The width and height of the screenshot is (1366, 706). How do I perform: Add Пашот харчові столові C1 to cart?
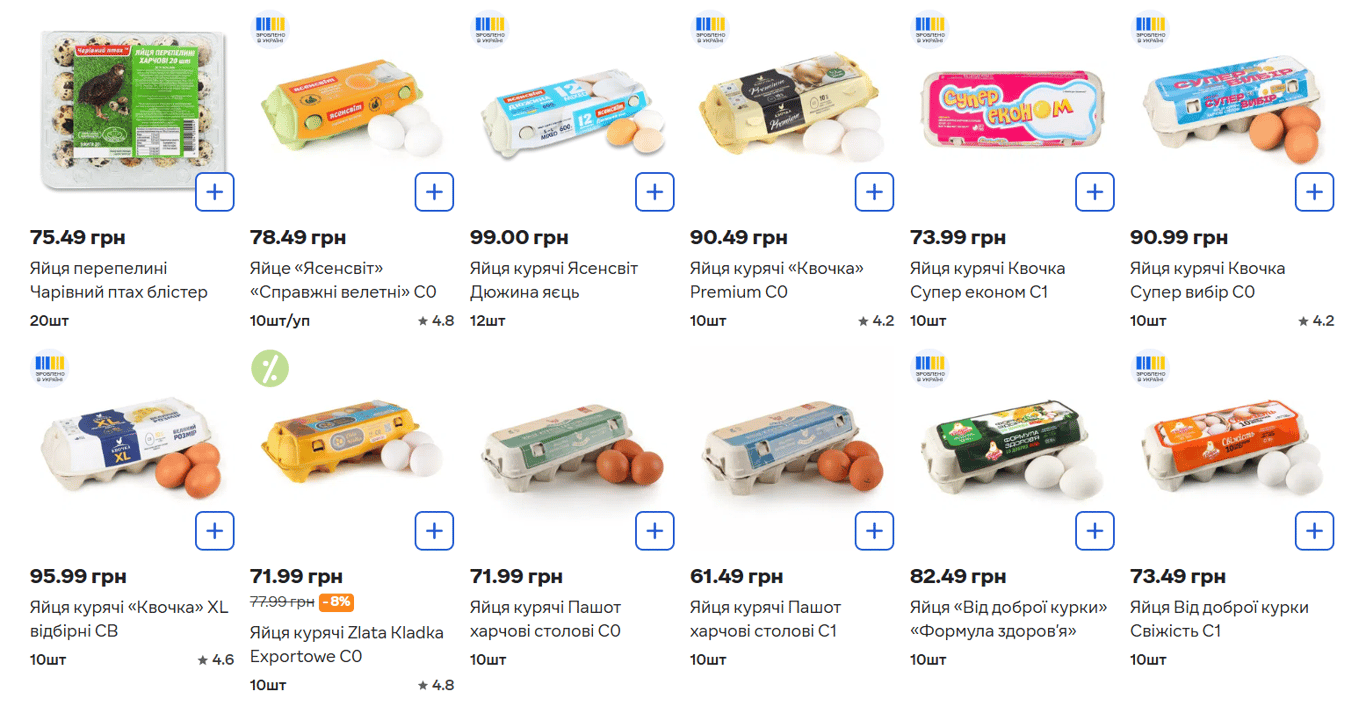[x=874, y=531]
